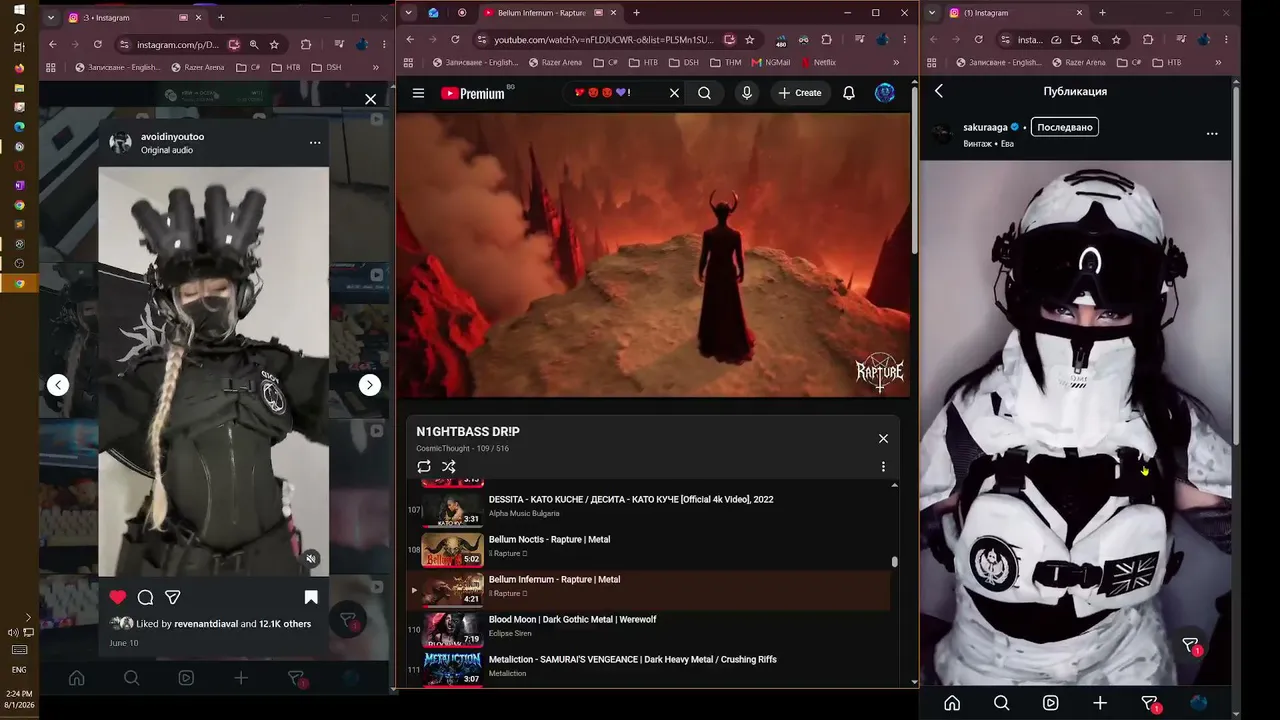Go to YouTube Premium home logo
Image resolution: width=1280 pixels, height=720 pixels.
click(x=472, y=93)
